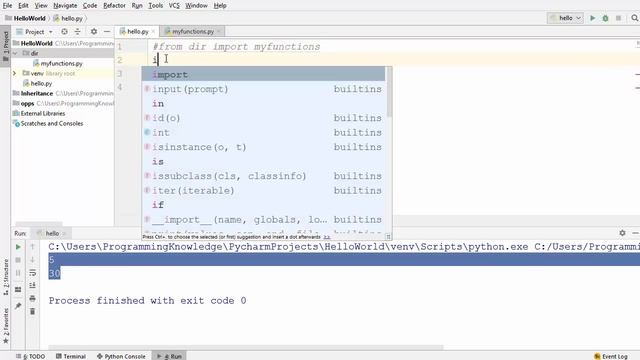Start debugging with the bug icon
Viewport: 640px width, 360px height.
point(605,18)
